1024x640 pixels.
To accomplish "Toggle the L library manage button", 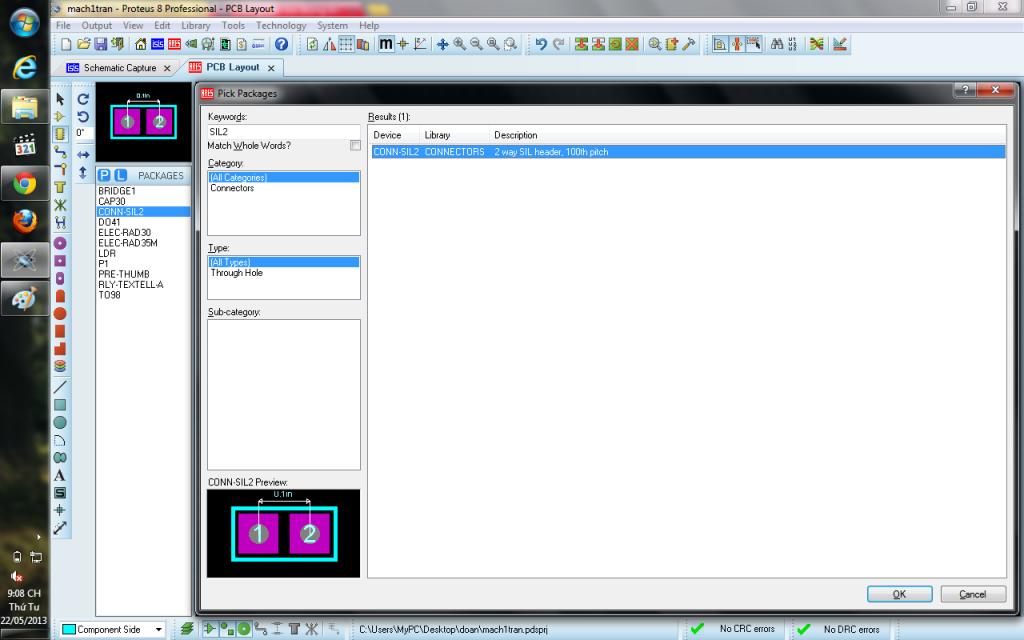I will (121, 175).
